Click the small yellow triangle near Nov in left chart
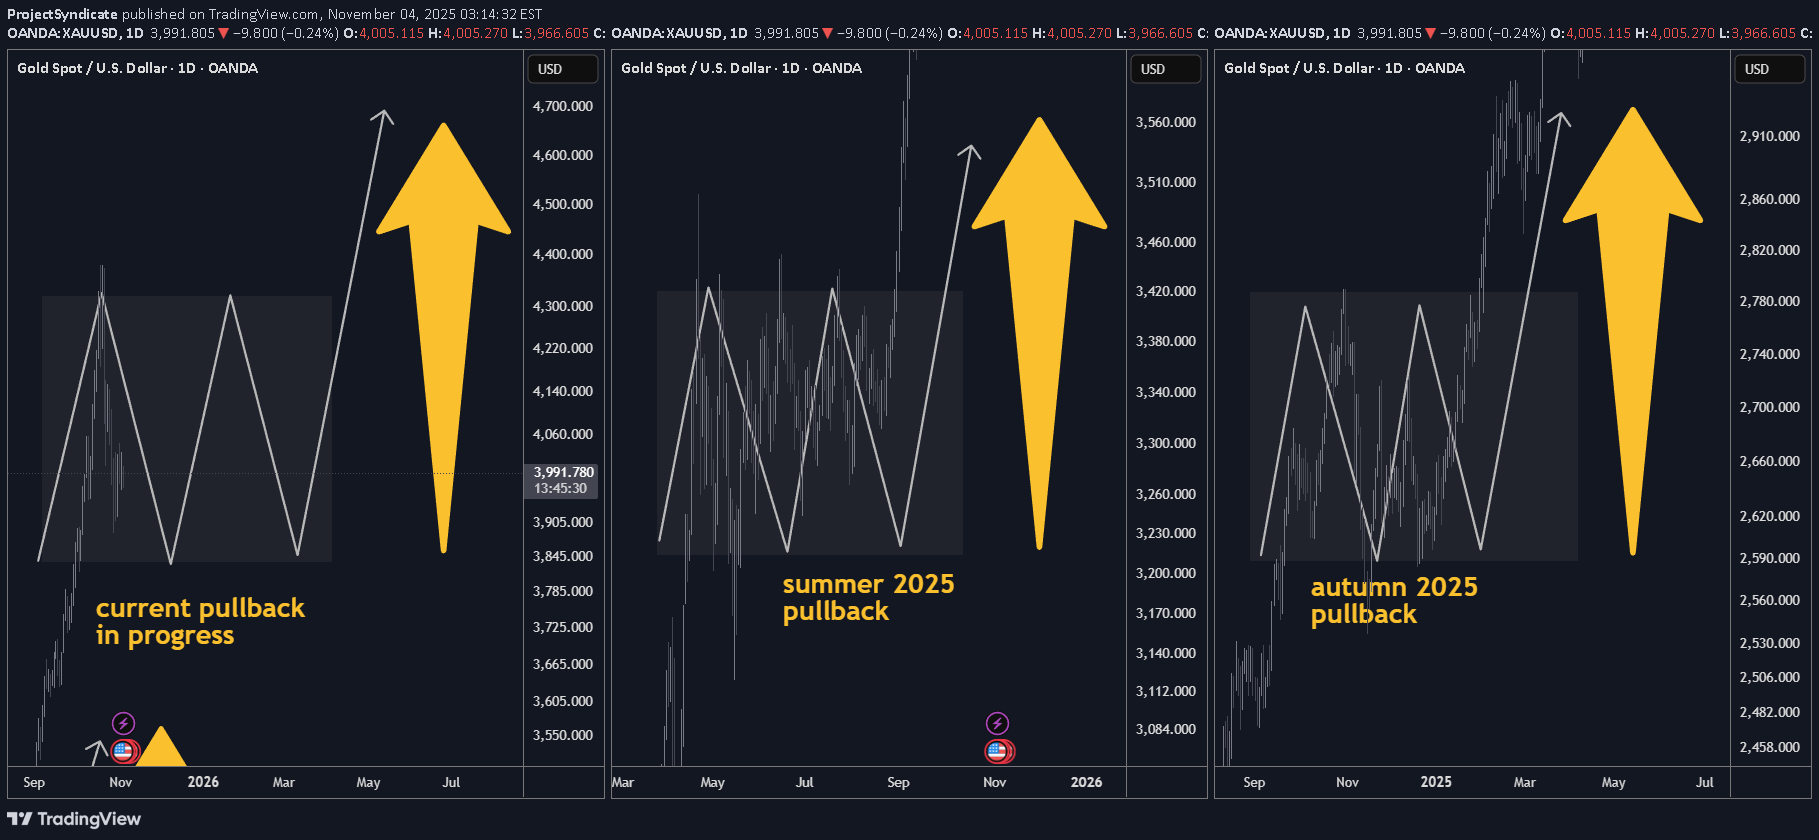 tap(162, 750)
